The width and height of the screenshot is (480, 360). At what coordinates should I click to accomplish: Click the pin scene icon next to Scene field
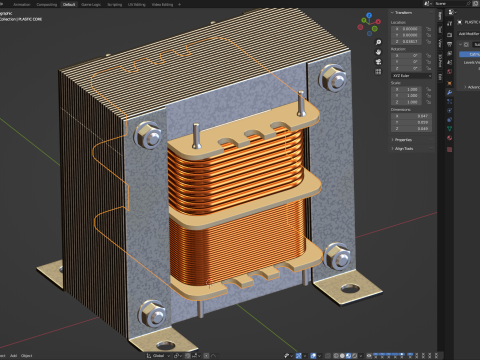tap(469, 3)
